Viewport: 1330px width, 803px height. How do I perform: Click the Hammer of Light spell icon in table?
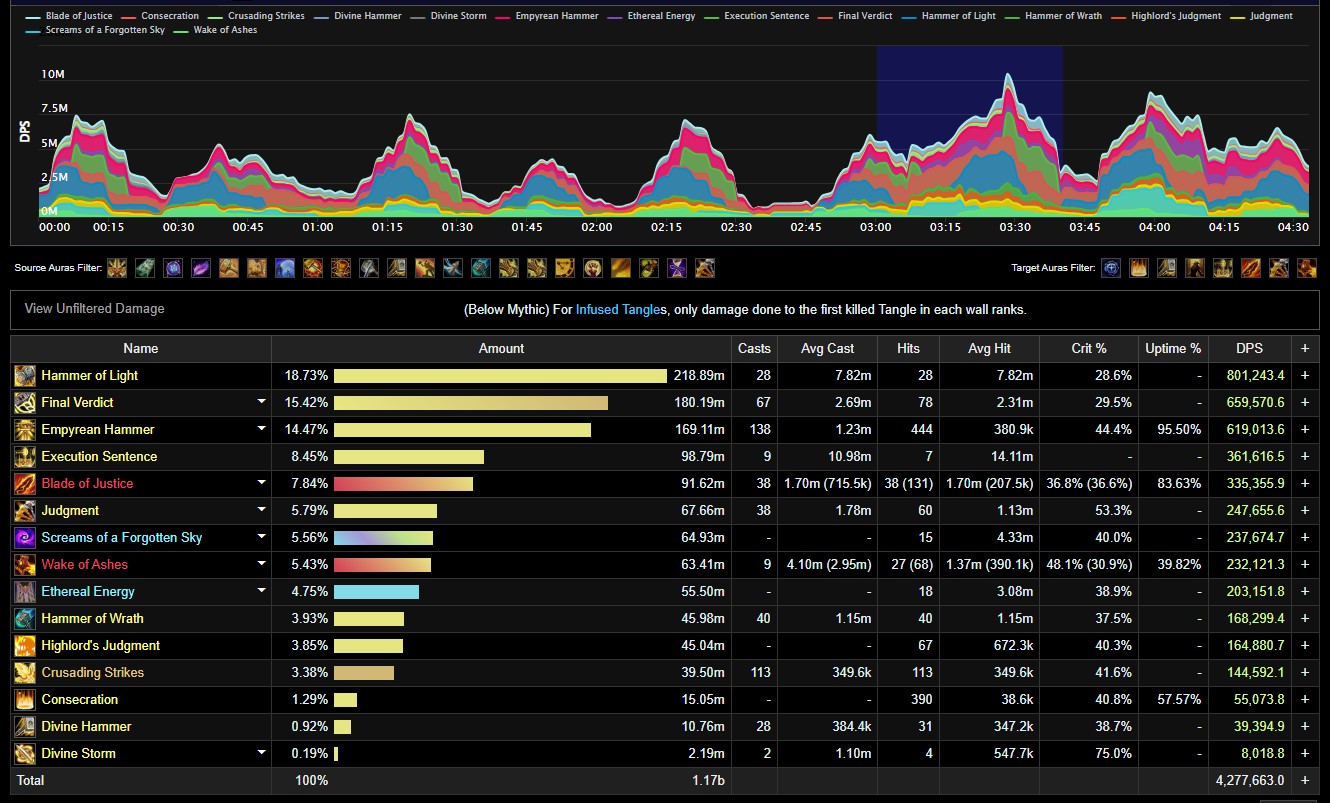(x=25, y=376)
